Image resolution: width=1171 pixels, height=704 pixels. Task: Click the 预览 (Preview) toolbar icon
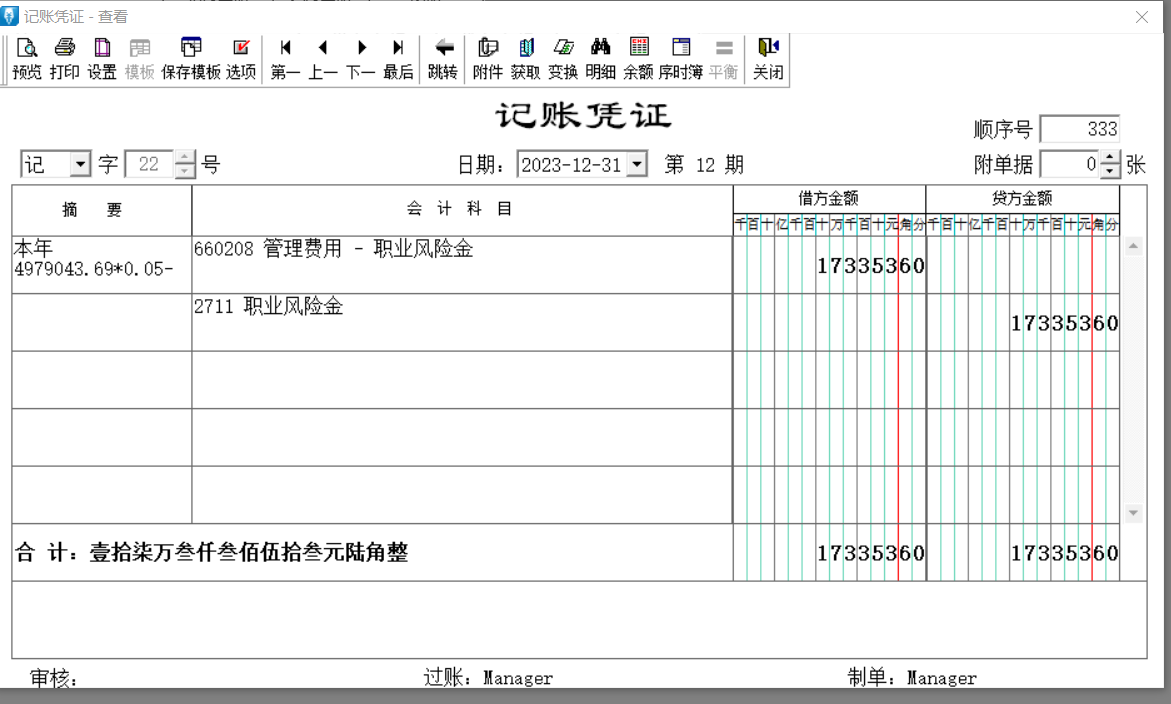(27, 58)
